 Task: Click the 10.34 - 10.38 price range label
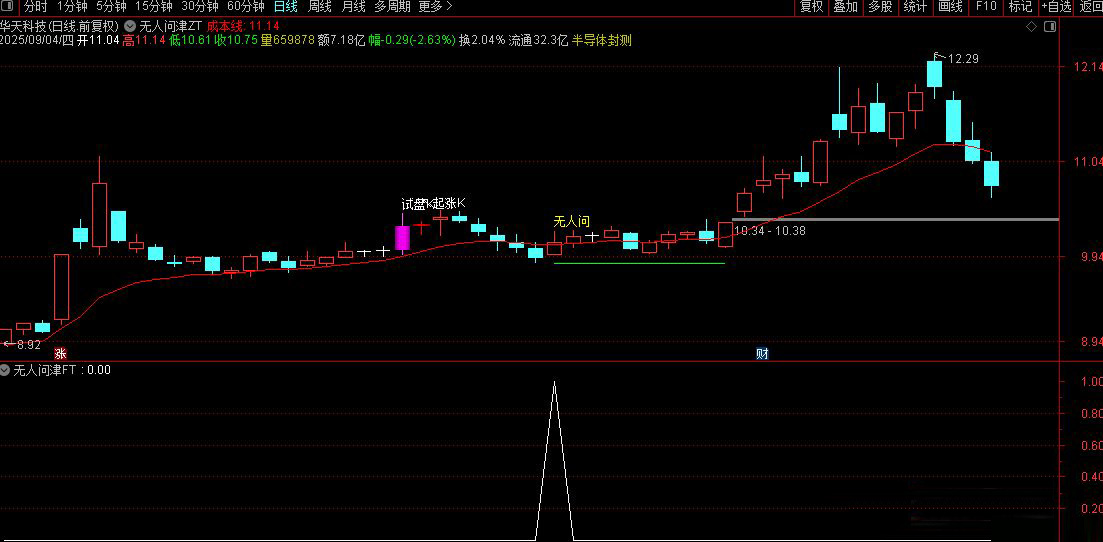coord(770,230)
